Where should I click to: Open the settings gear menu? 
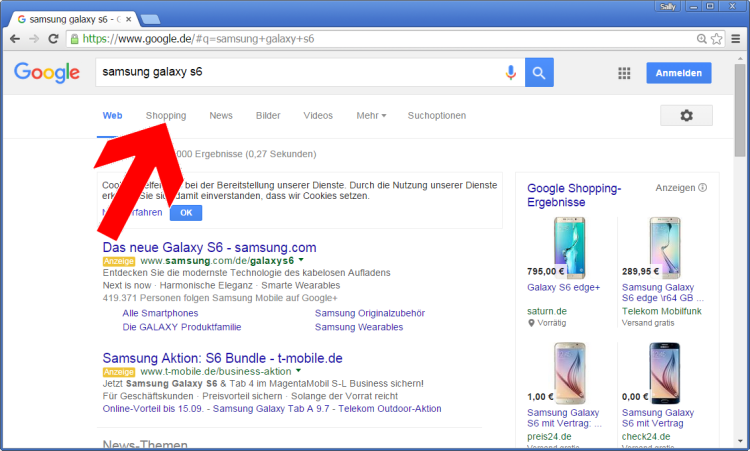pyautogui.click(x=686, y=116)
